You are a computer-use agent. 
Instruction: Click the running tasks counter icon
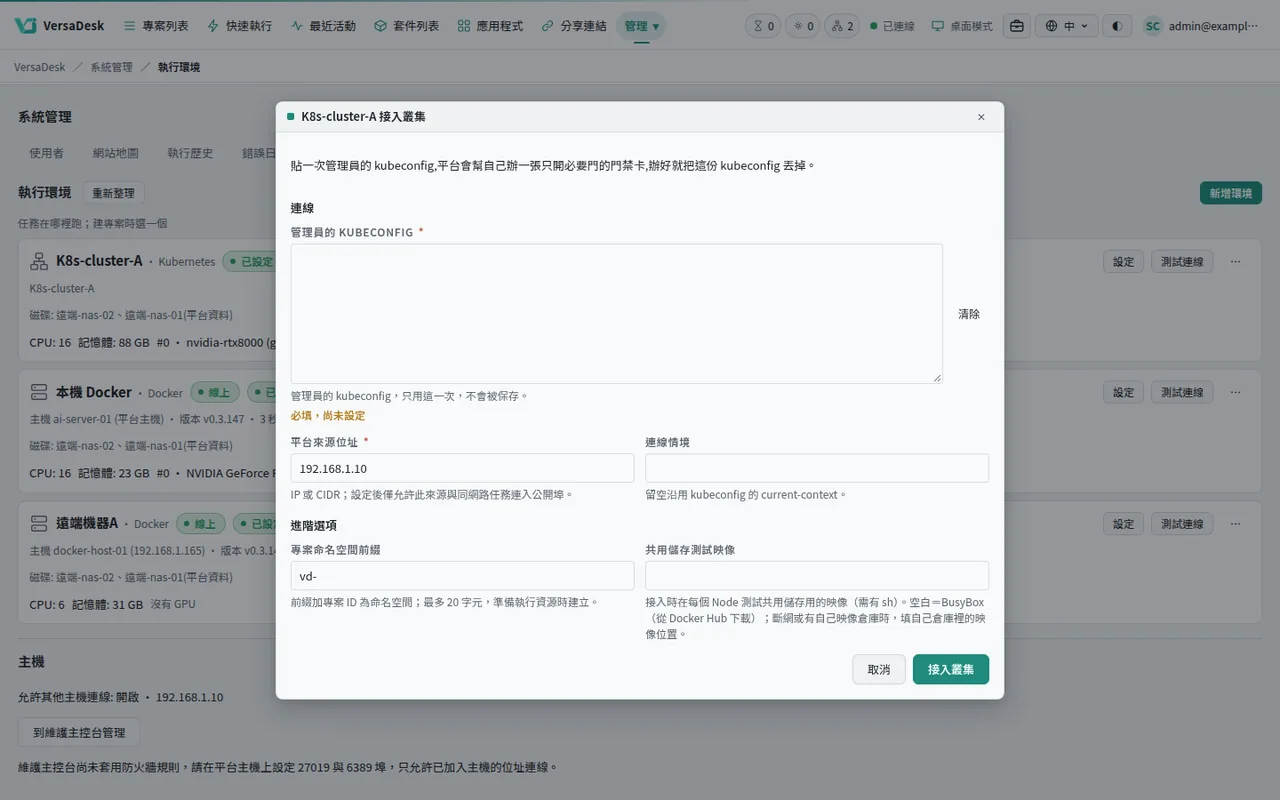coord(803,26)
